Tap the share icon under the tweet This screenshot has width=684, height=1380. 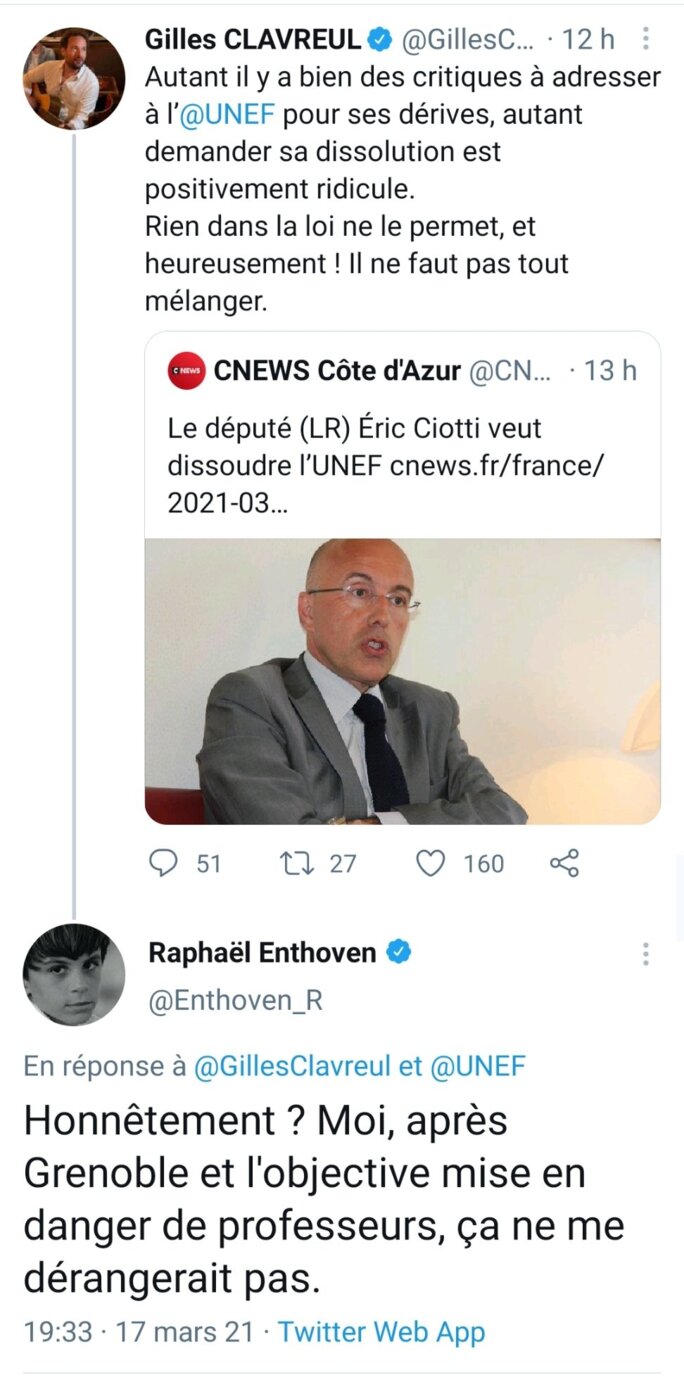point(565,862)
